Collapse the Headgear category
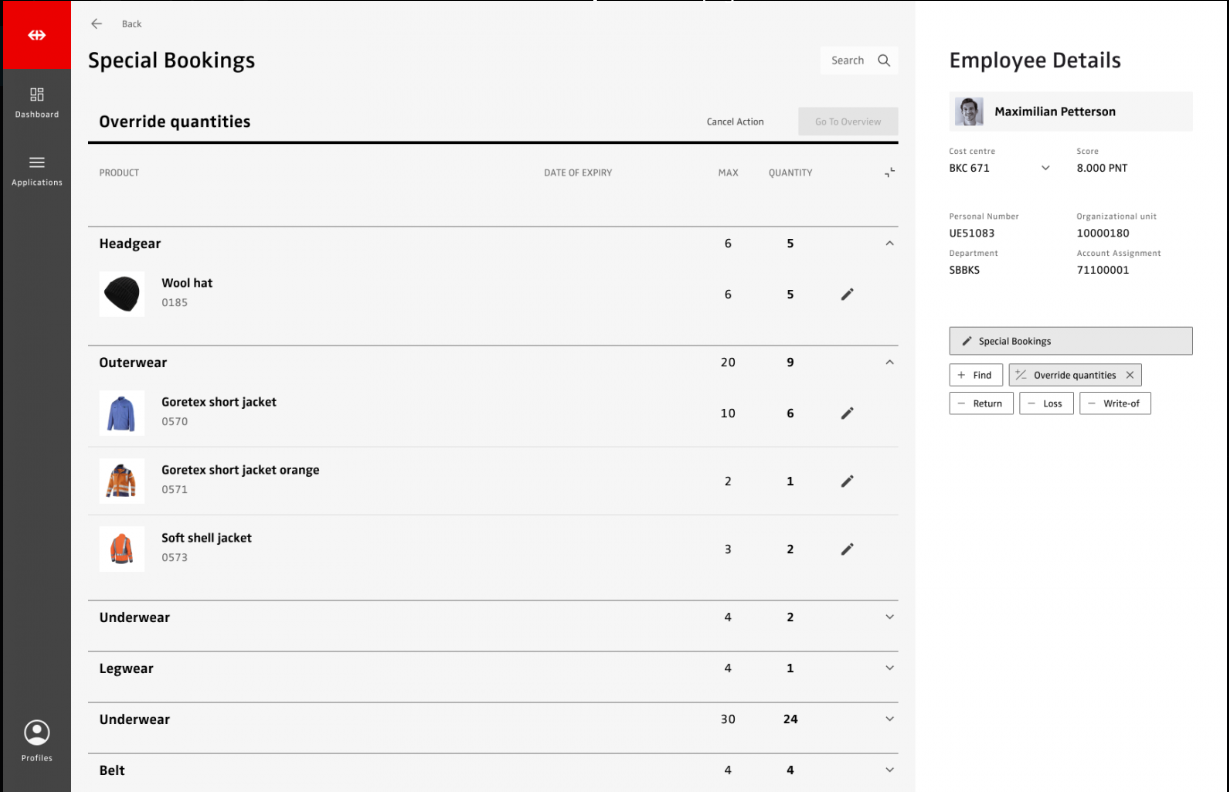Viewport: 1229px width, 792px height. click(889, 243)
